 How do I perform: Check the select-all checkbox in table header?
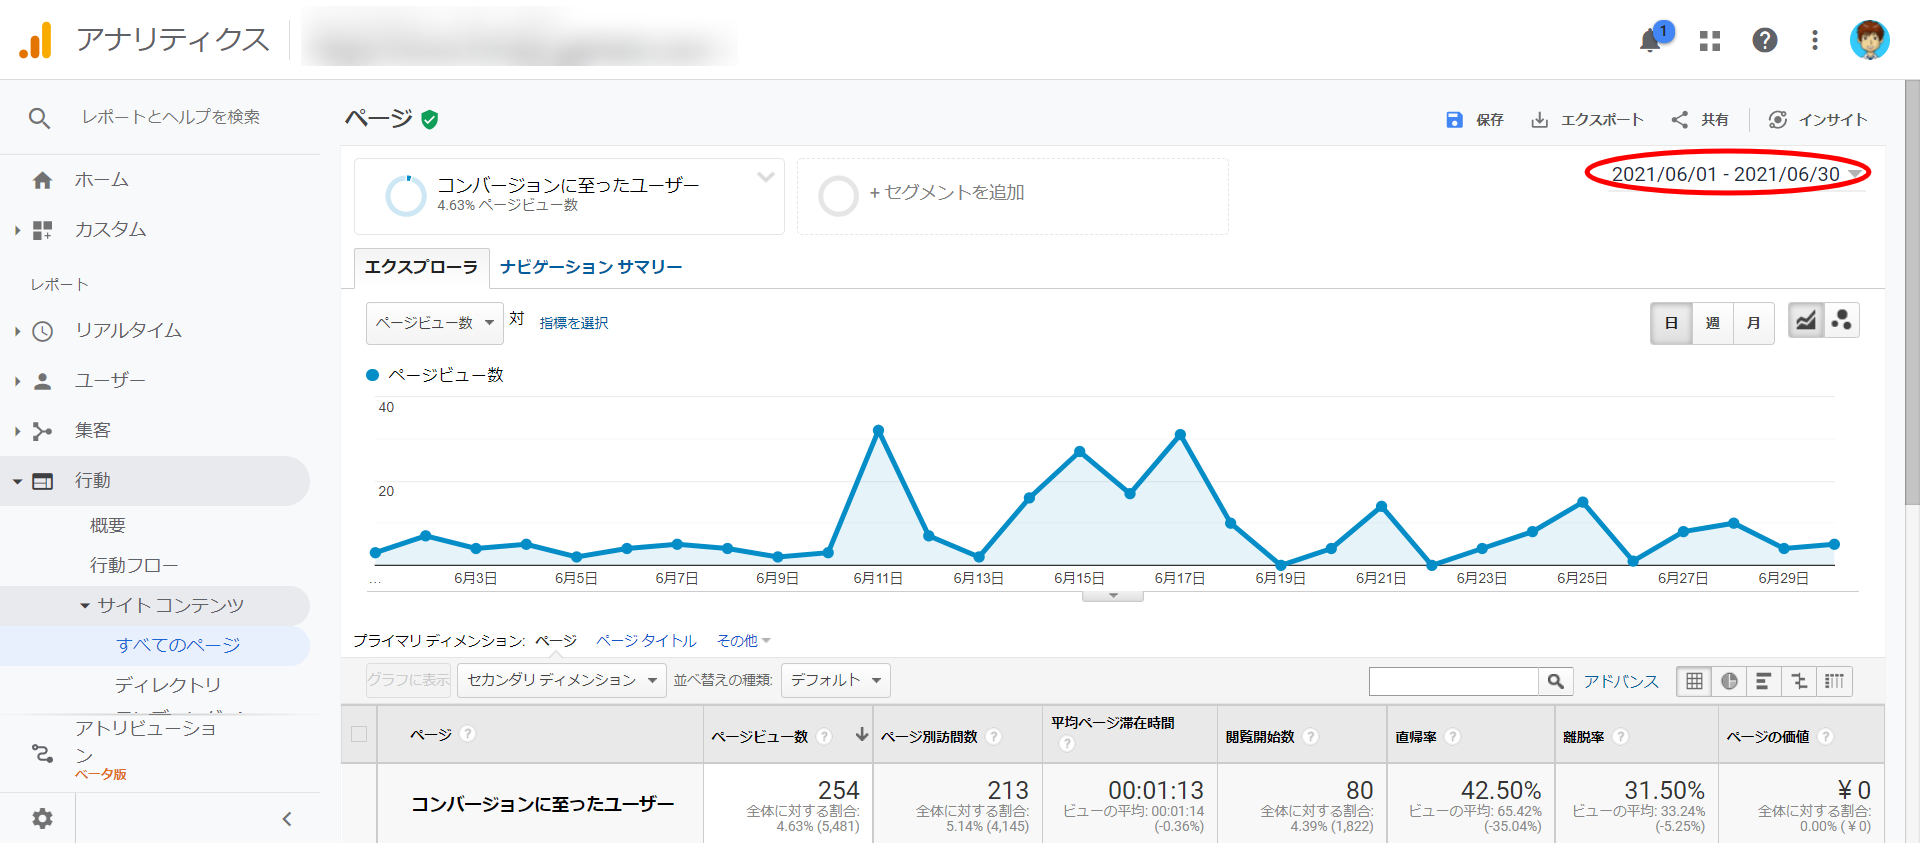pyautogui.click(x=359, y=734)
